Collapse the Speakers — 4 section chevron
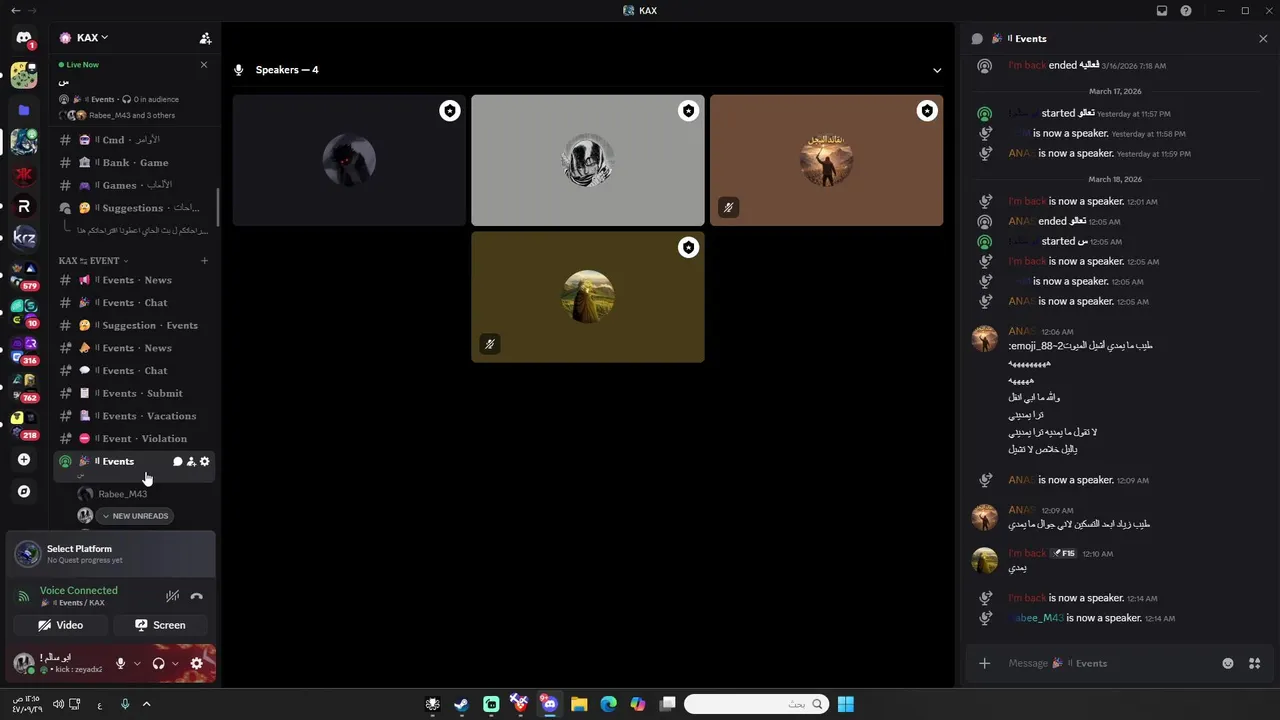This screenshot has height=720, width=1280. point(937,70)
